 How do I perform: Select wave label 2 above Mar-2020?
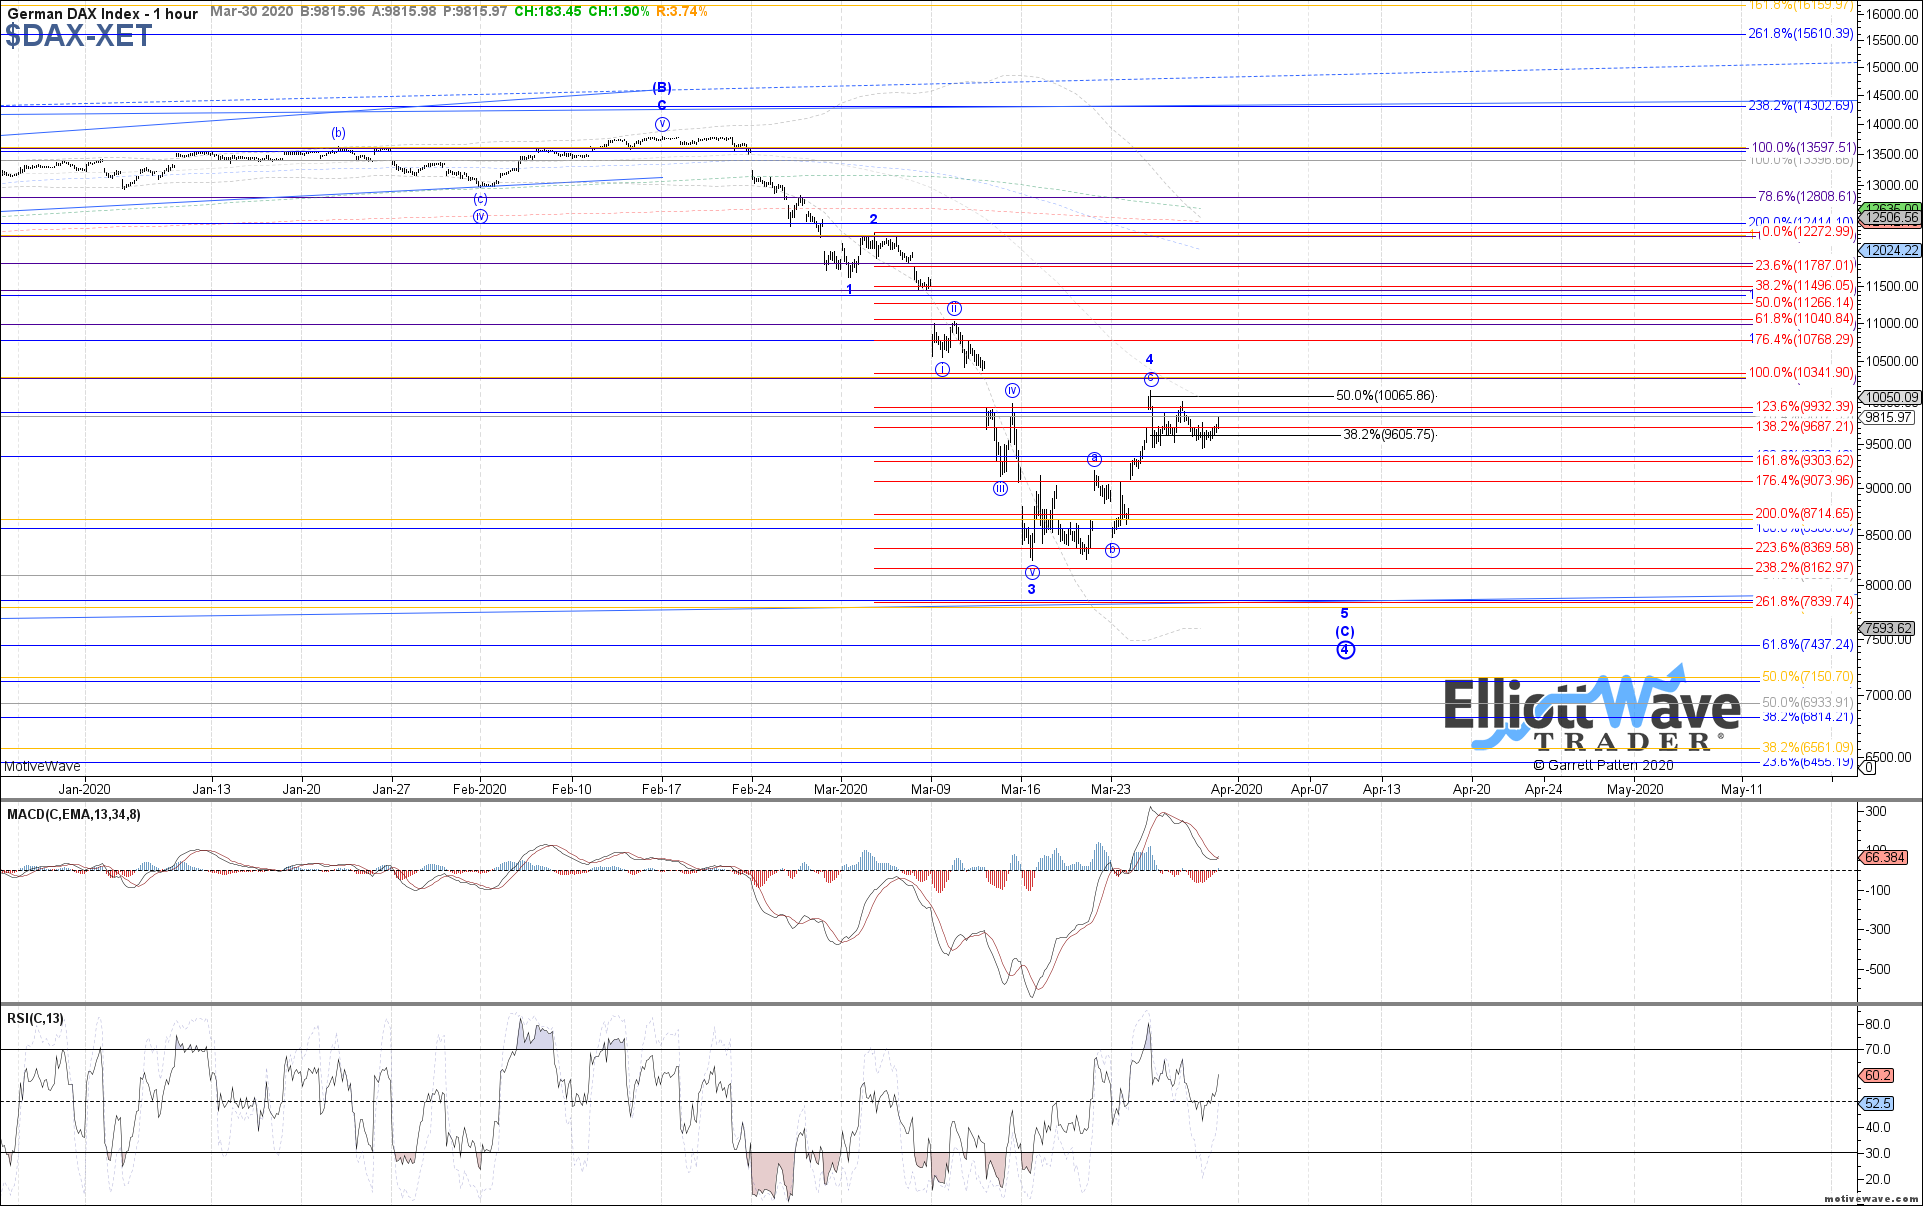pos(873,219)
